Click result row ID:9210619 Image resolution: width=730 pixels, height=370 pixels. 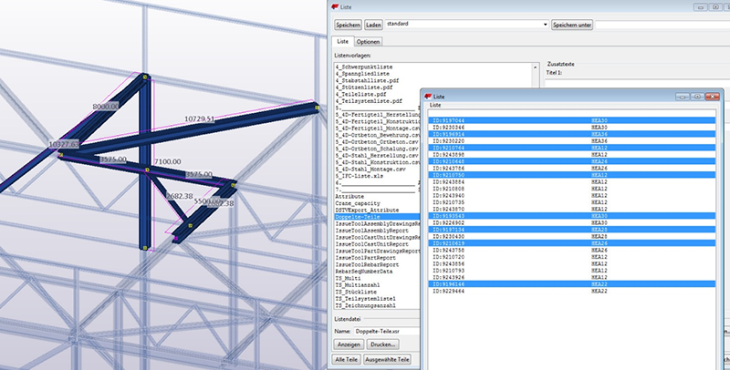572,243
